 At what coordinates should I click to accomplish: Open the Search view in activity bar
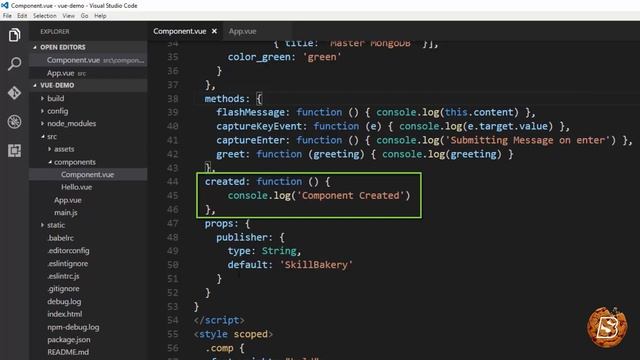14,64
